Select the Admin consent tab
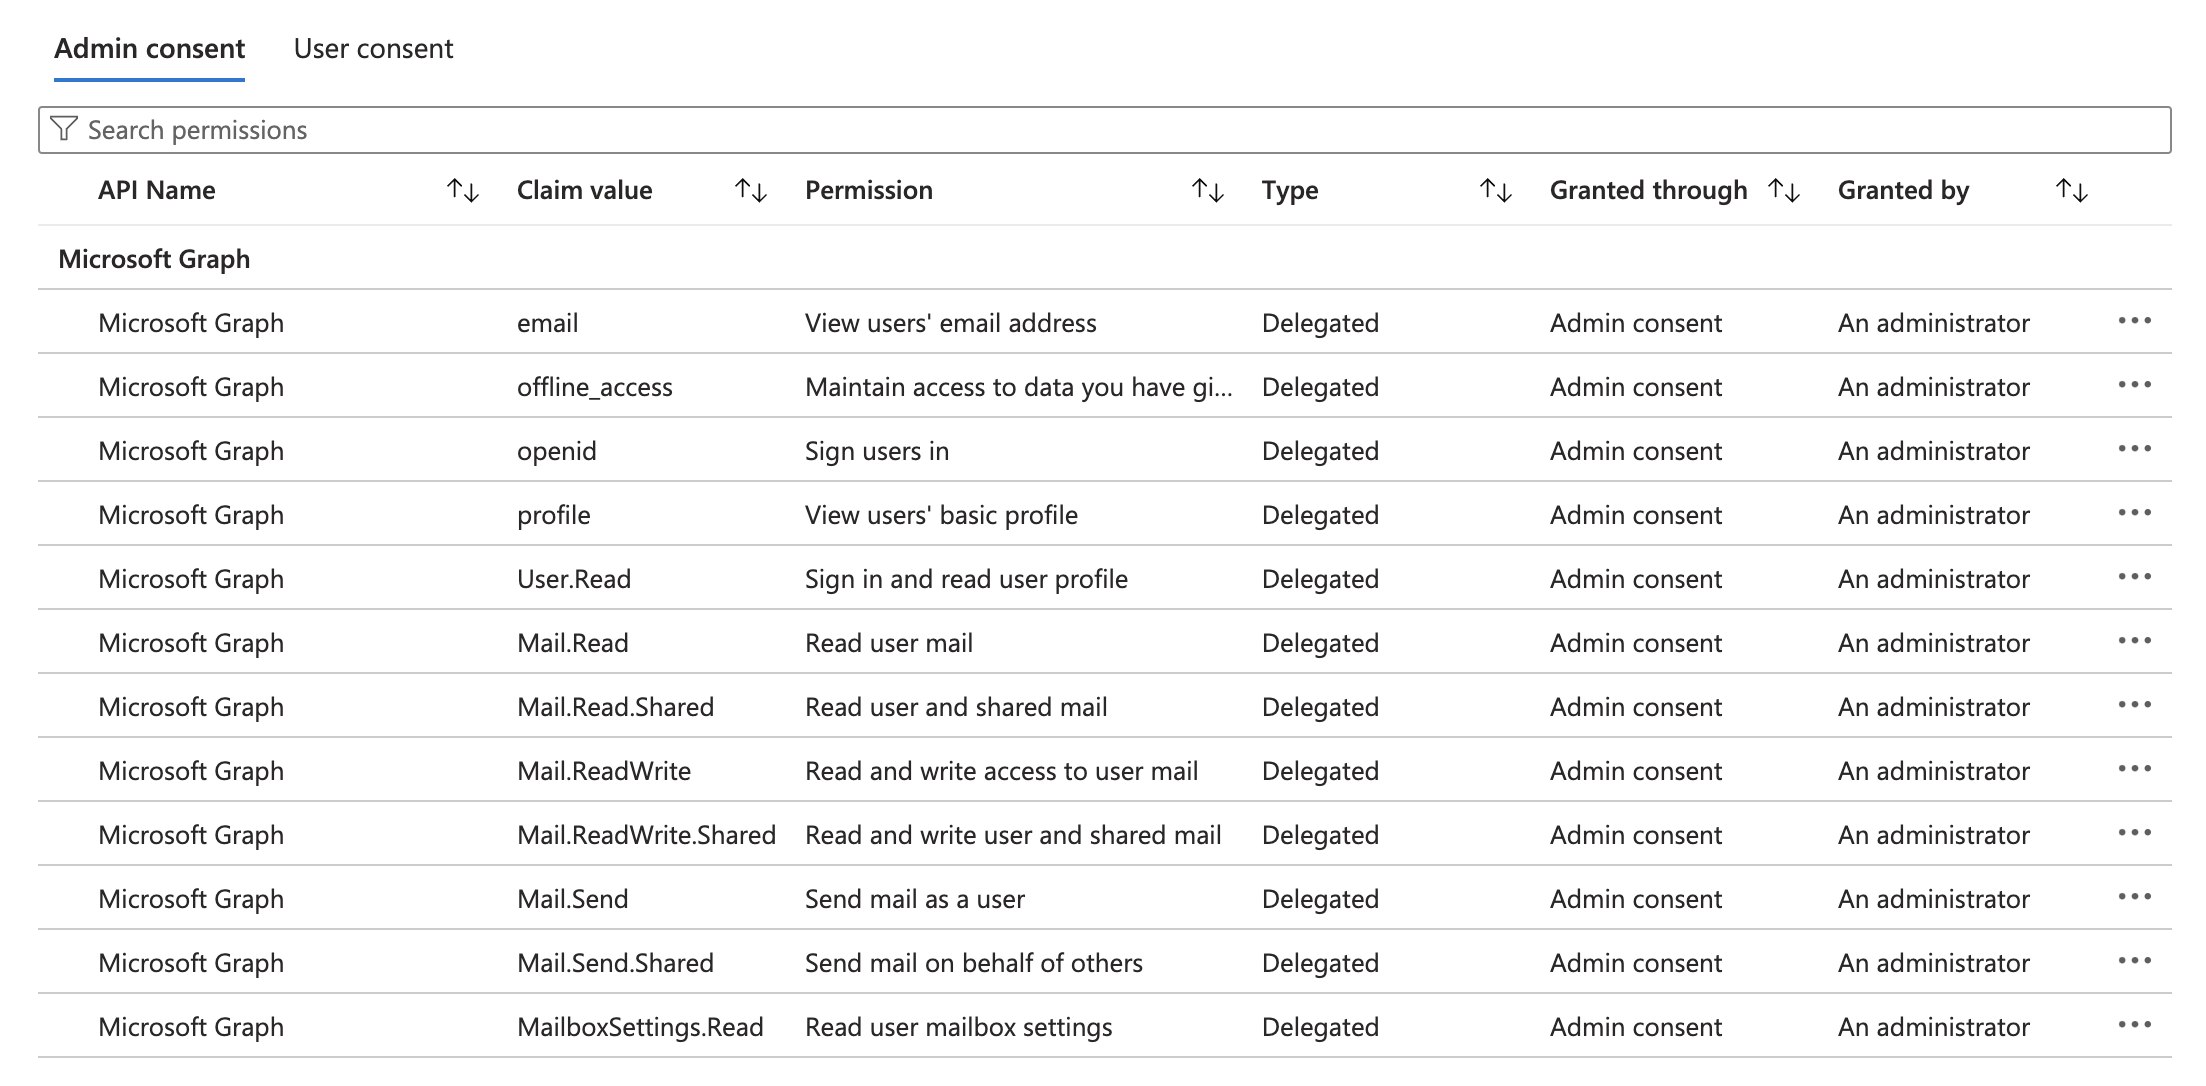The image size is (2206, 1086). click(x=150, y=48)
